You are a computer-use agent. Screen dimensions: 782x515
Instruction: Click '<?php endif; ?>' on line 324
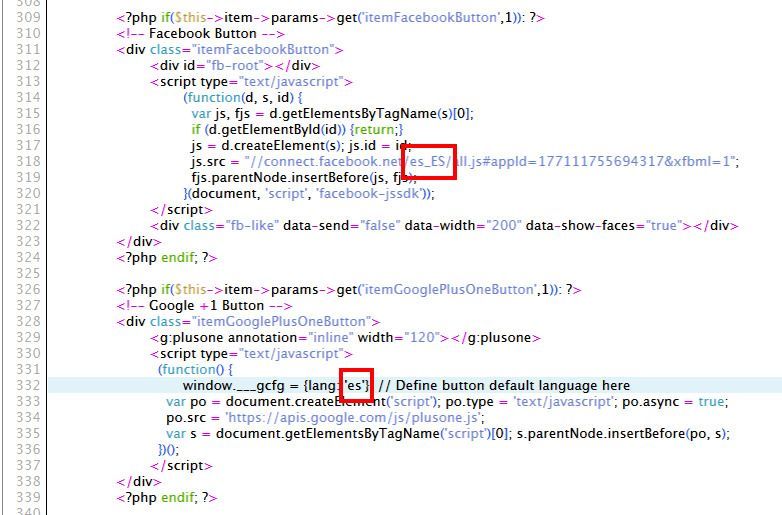(167, 258)
